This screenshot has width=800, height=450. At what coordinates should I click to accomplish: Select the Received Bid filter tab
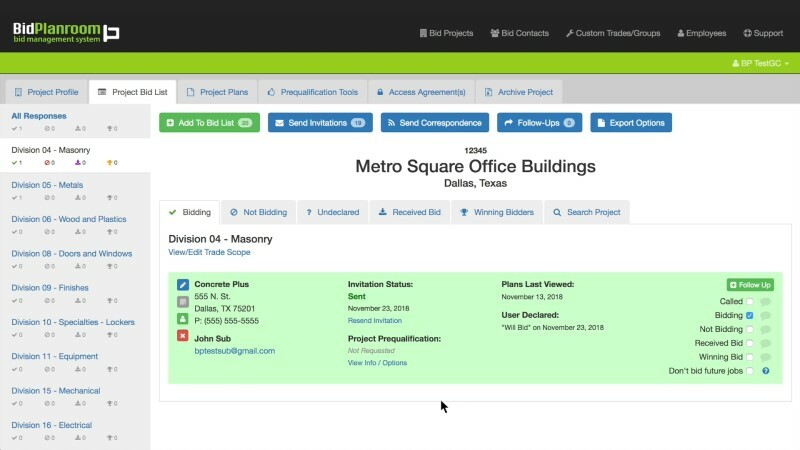click(410, 212)
